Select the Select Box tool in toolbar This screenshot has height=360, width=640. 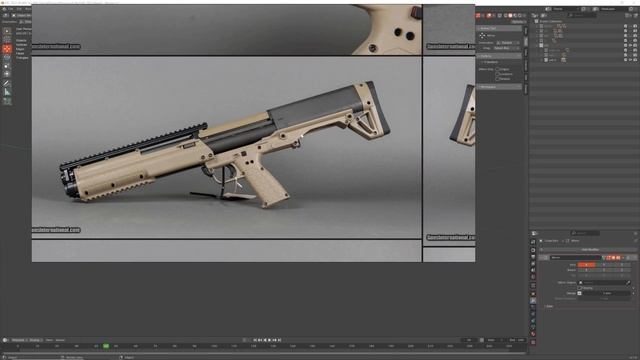tap(7, 31)
